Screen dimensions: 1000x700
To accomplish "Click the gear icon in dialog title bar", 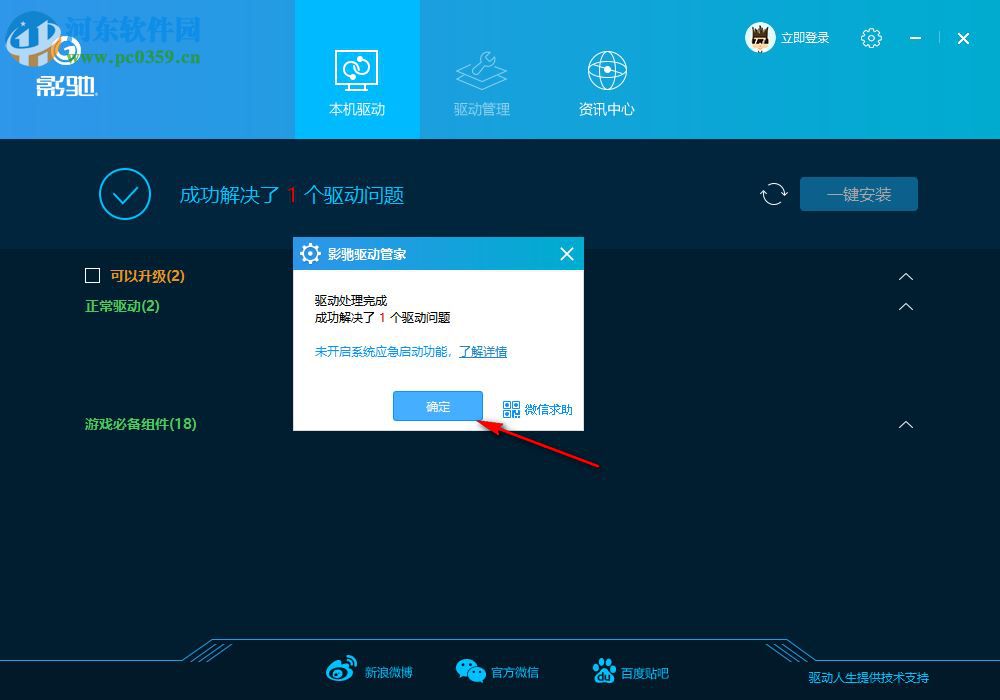I will tap(310, 253).
